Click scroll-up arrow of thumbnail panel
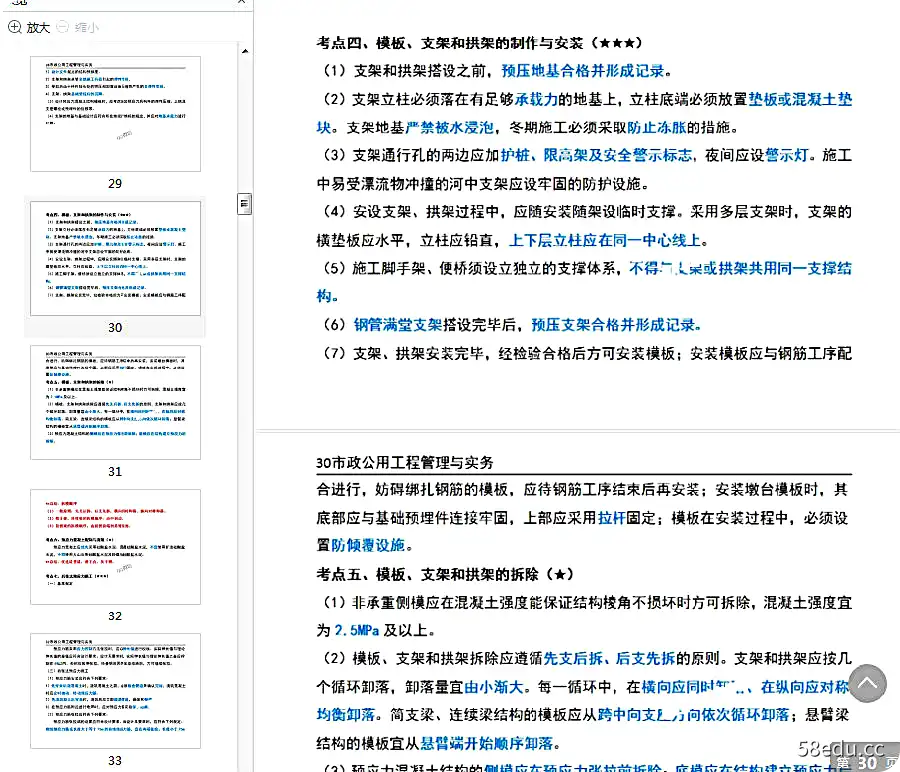Image resolution: width=900 pixels, height=772 pixels. coord(245,51)
